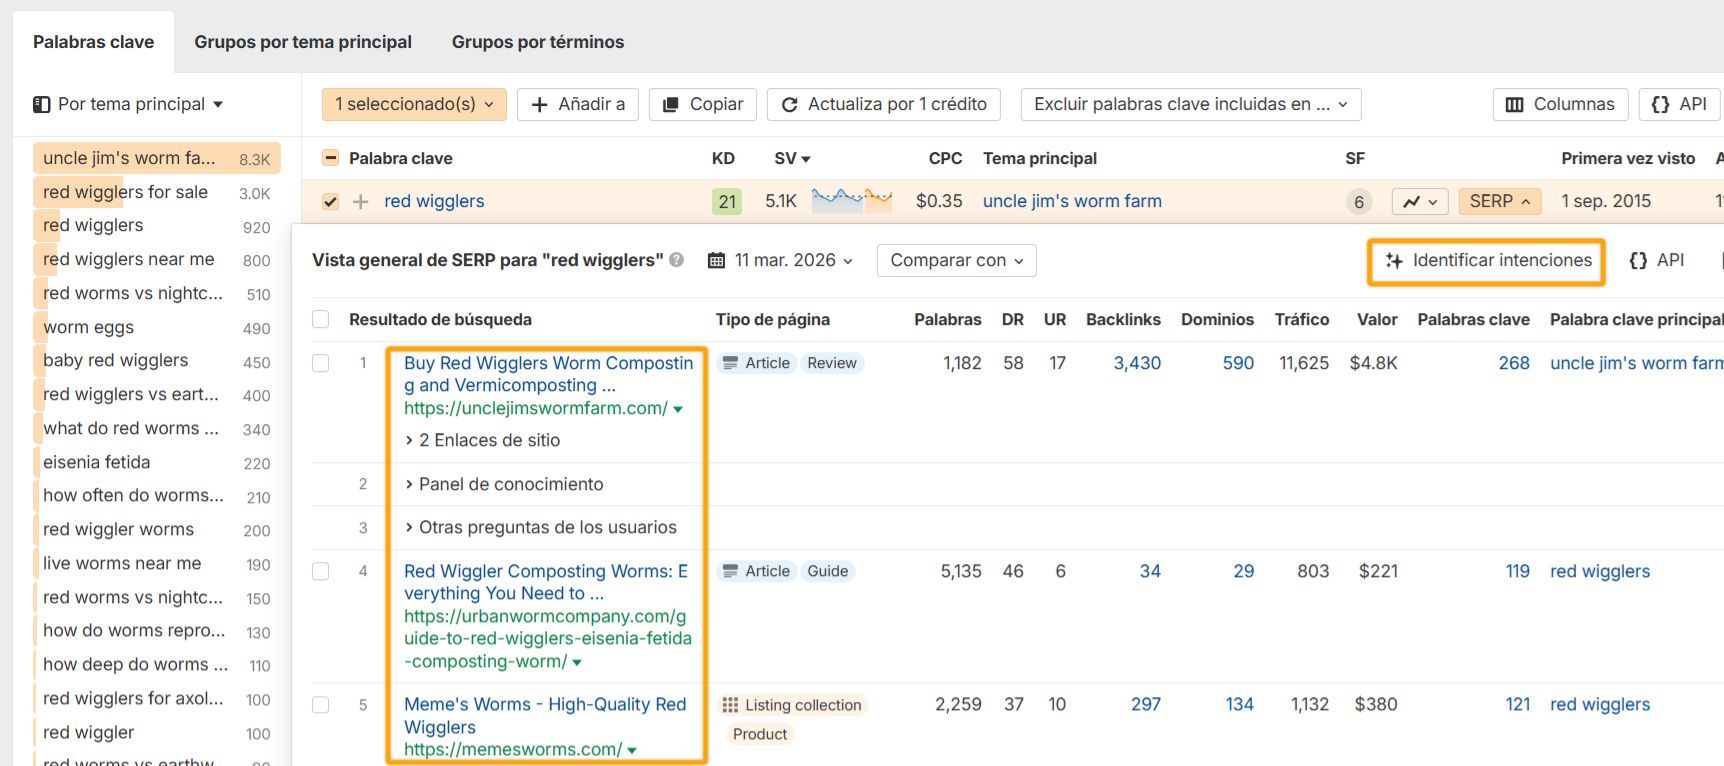
Task: Switch to Grupos por tema principal tab
Action: [303, 42]
